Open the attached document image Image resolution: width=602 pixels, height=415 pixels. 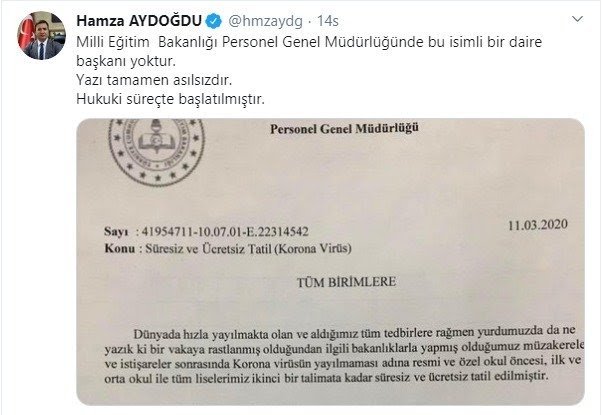[x=331, y=262]
